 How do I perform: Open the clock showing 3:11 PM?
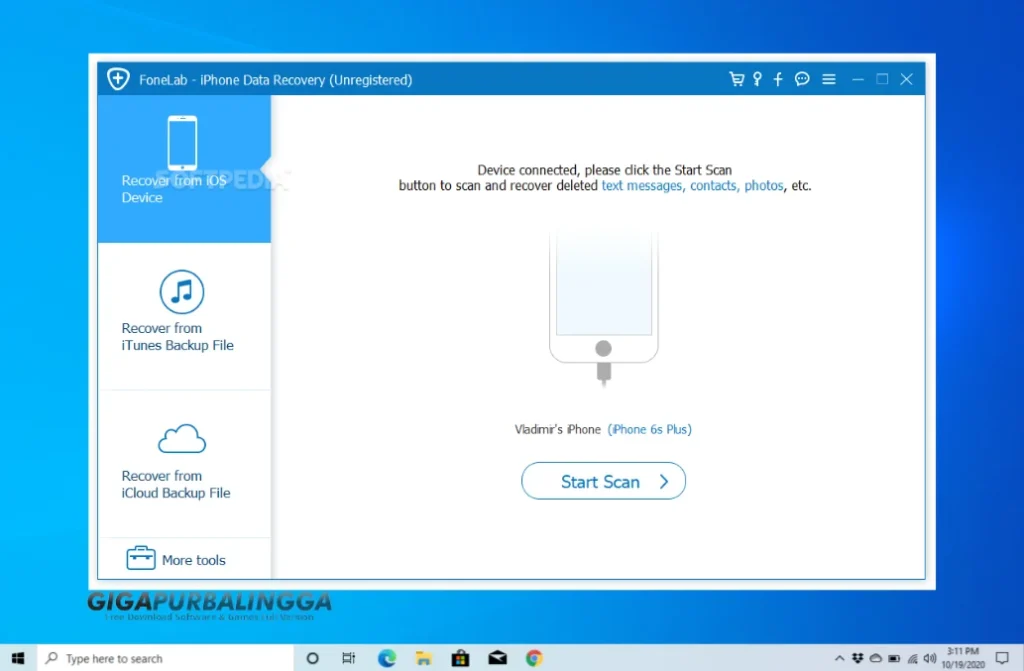tap(962, 657)
